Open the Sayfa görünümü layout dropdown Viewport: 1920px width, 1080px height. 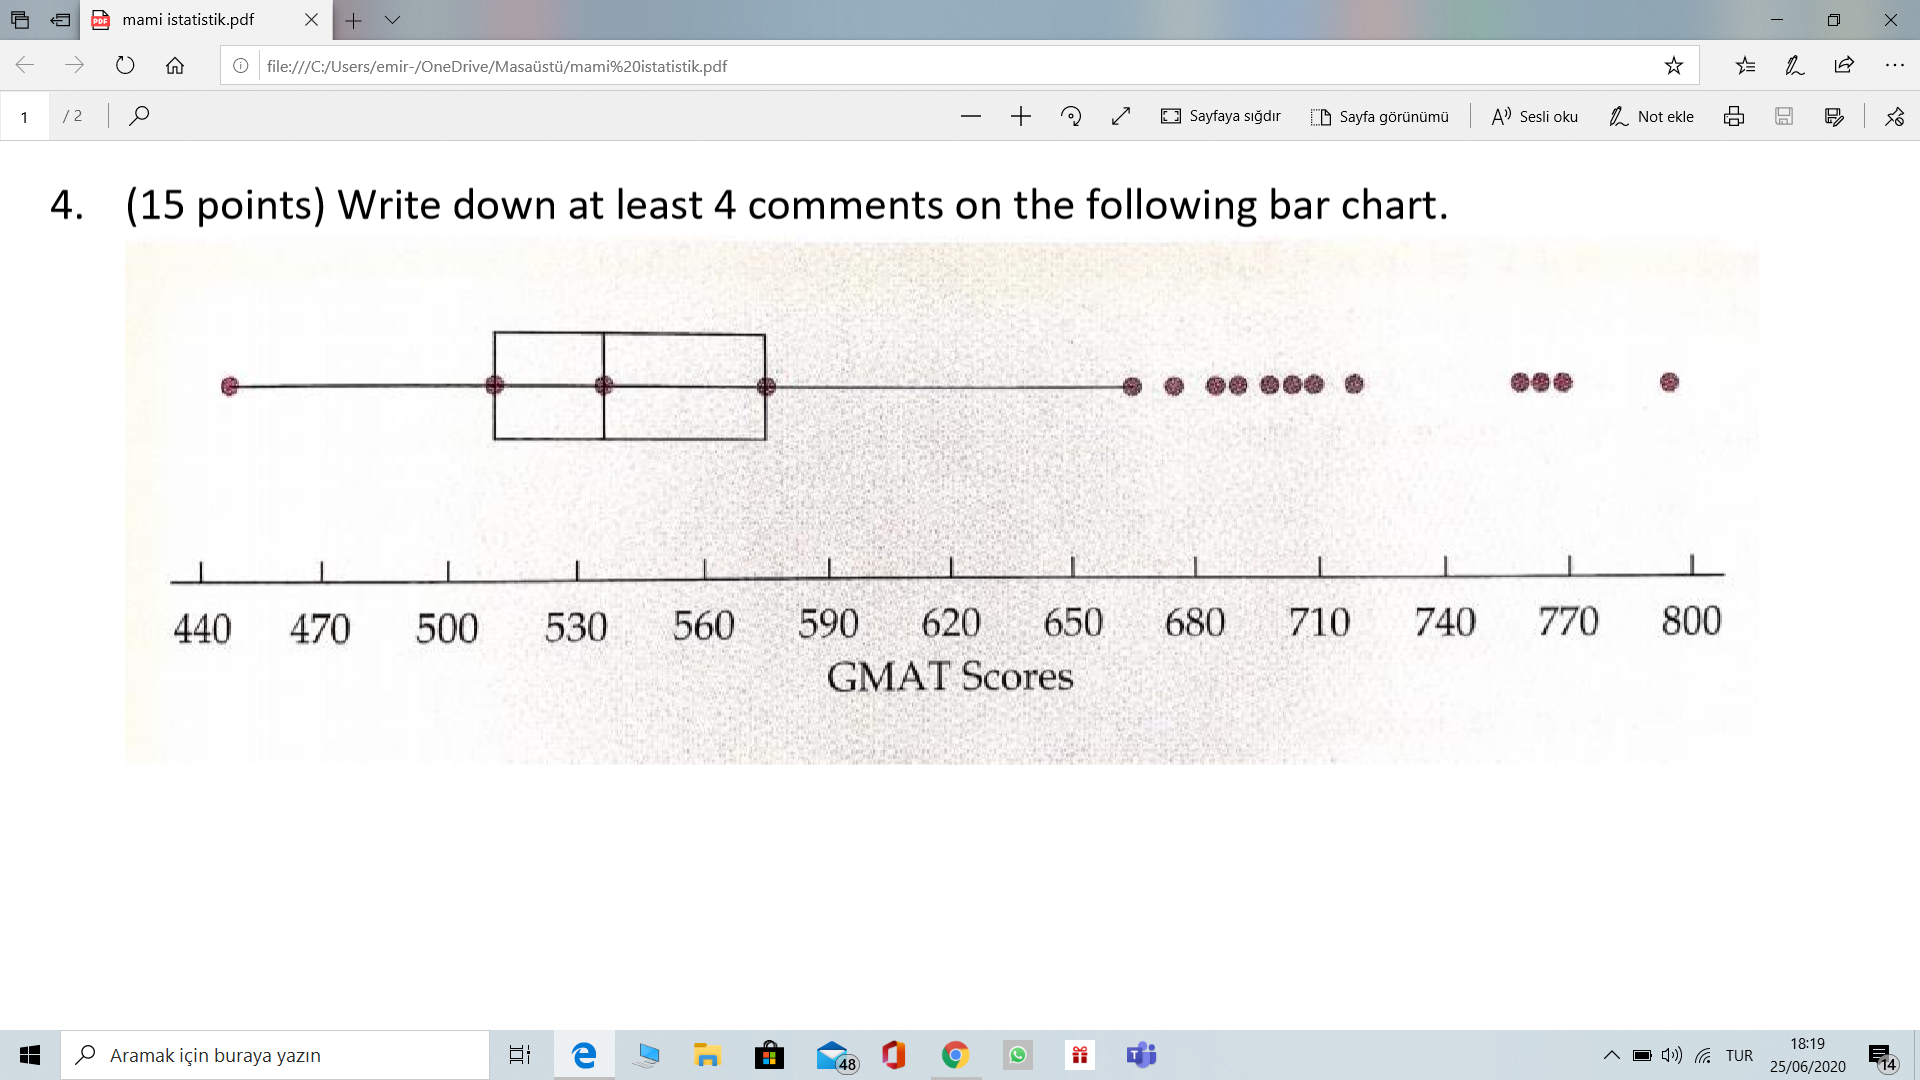pos(1380,116)
